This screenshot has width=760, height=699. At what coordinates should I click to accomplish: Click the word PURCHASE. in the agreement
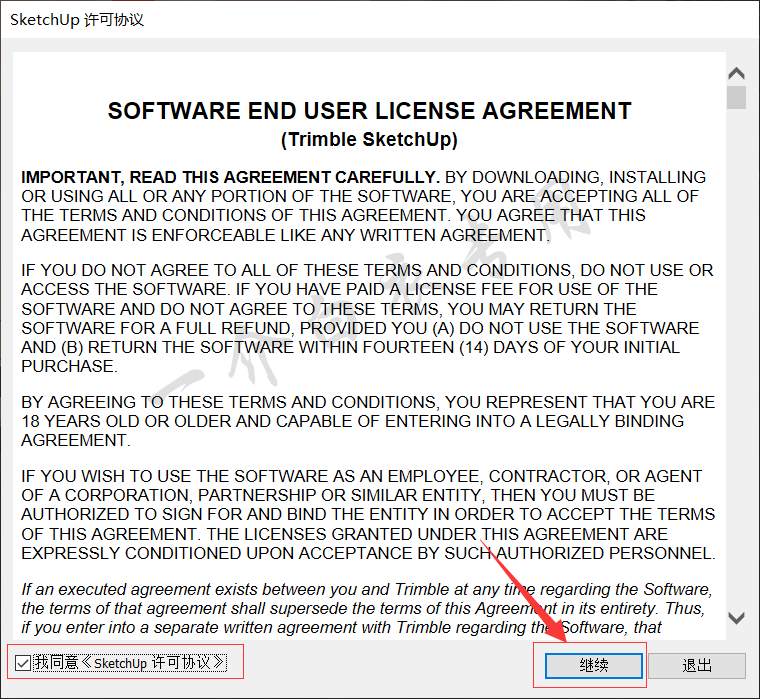[69, 366]
